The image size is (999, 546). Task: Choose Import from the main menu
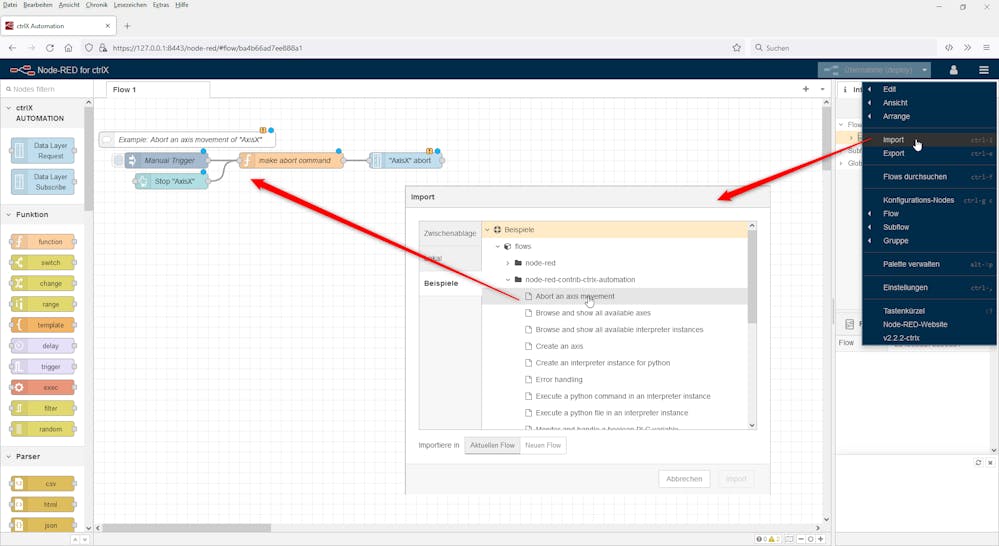click(930, 140)
